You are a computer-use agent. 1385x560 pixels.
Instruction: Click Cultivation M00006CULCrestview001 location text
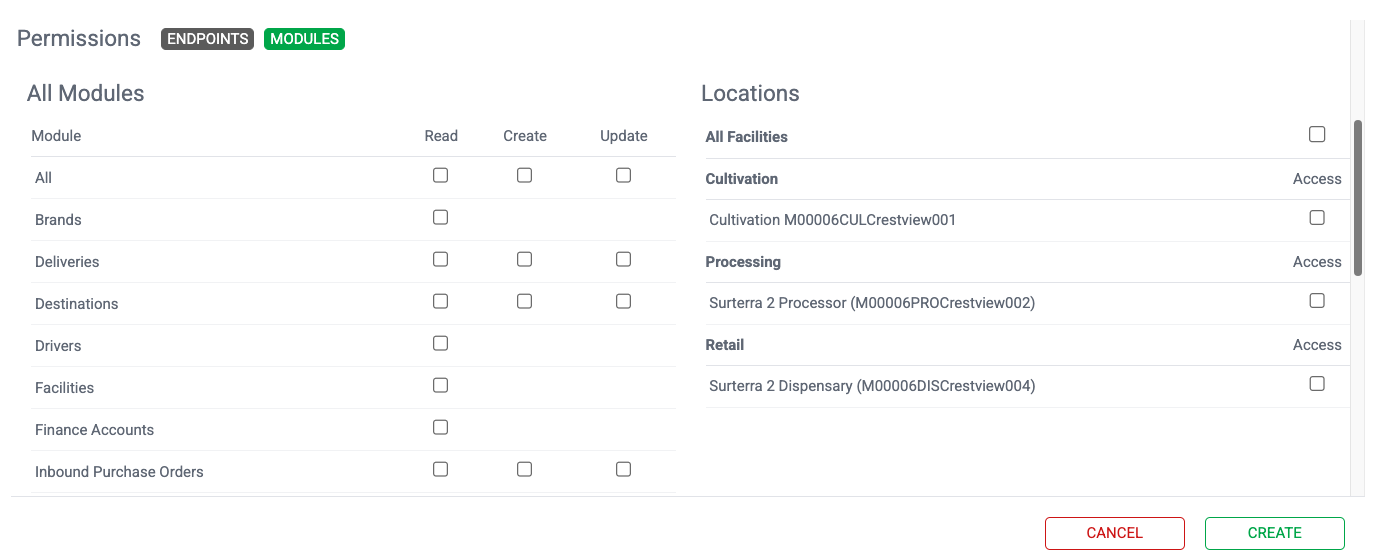(832, 220)
